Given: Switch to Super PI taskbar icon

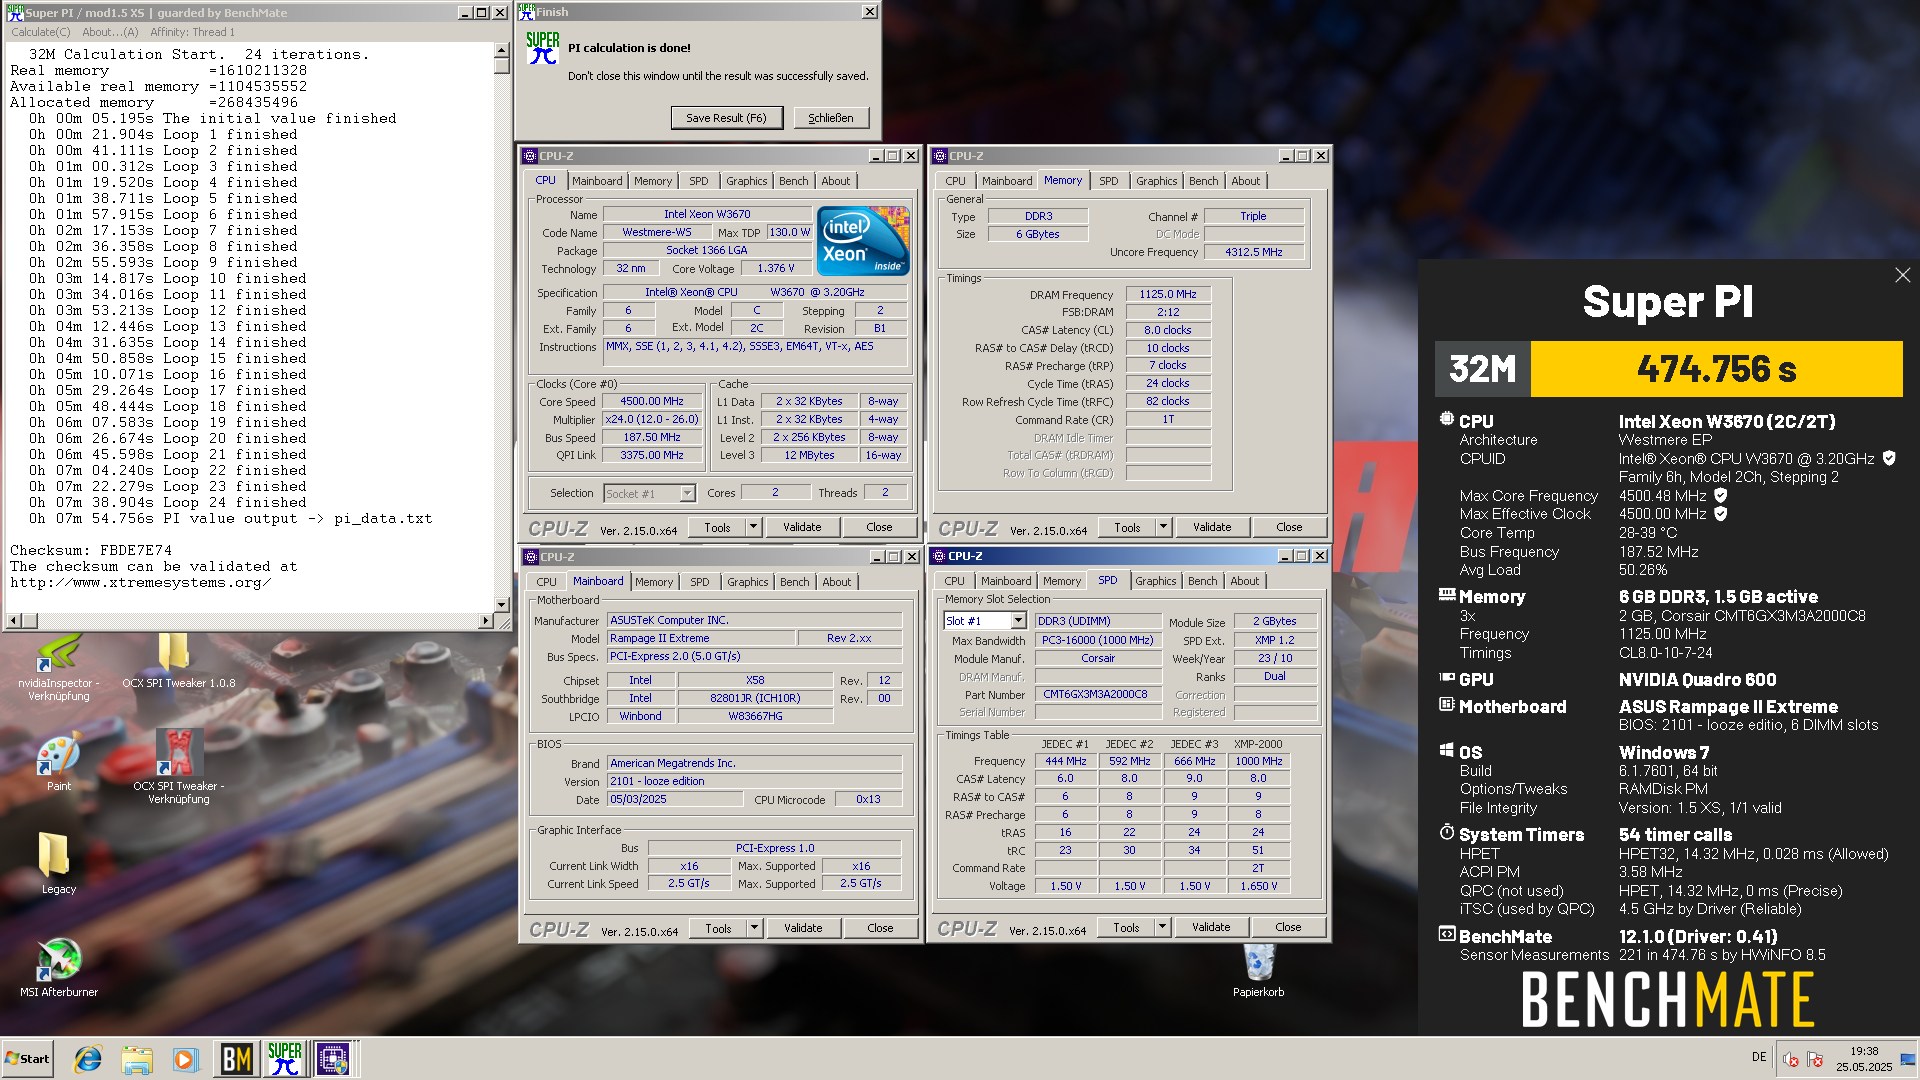Looking at the screenshot, I should (x=284, y=1058).
